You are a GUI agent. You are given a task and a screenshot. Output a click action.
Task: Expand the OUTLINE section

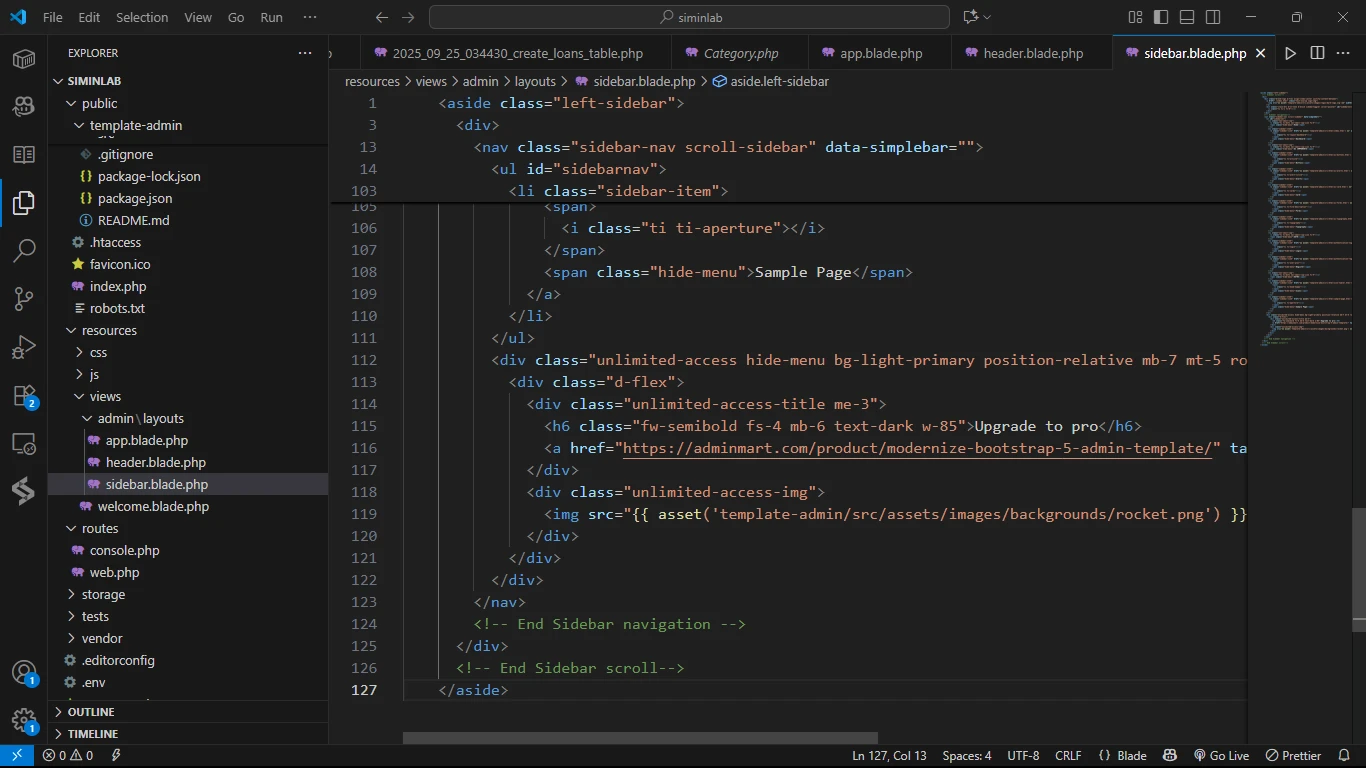click(90, 712)
